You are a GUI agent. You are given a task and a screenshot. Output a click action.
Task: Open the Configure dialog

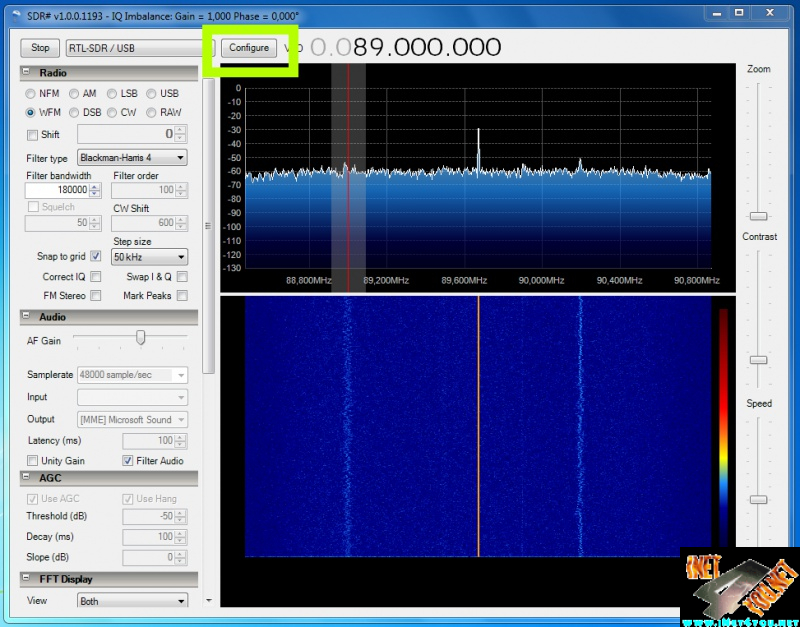(249, 48)
